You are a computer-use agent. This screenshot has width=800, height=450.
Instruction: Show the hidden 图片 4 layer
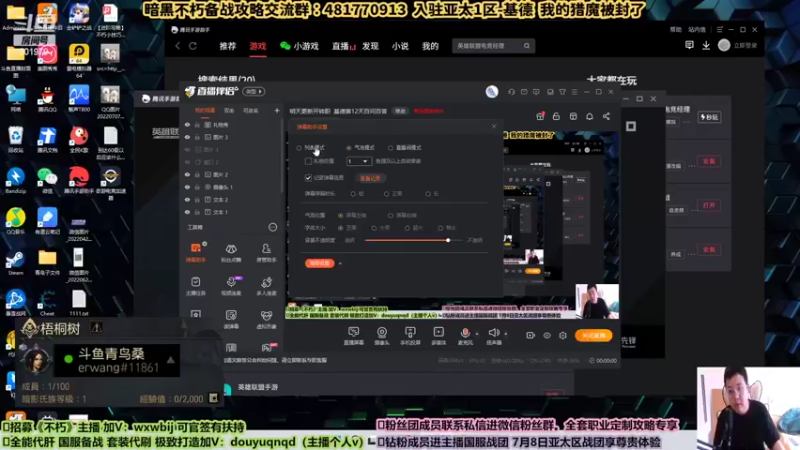point(187,149)
